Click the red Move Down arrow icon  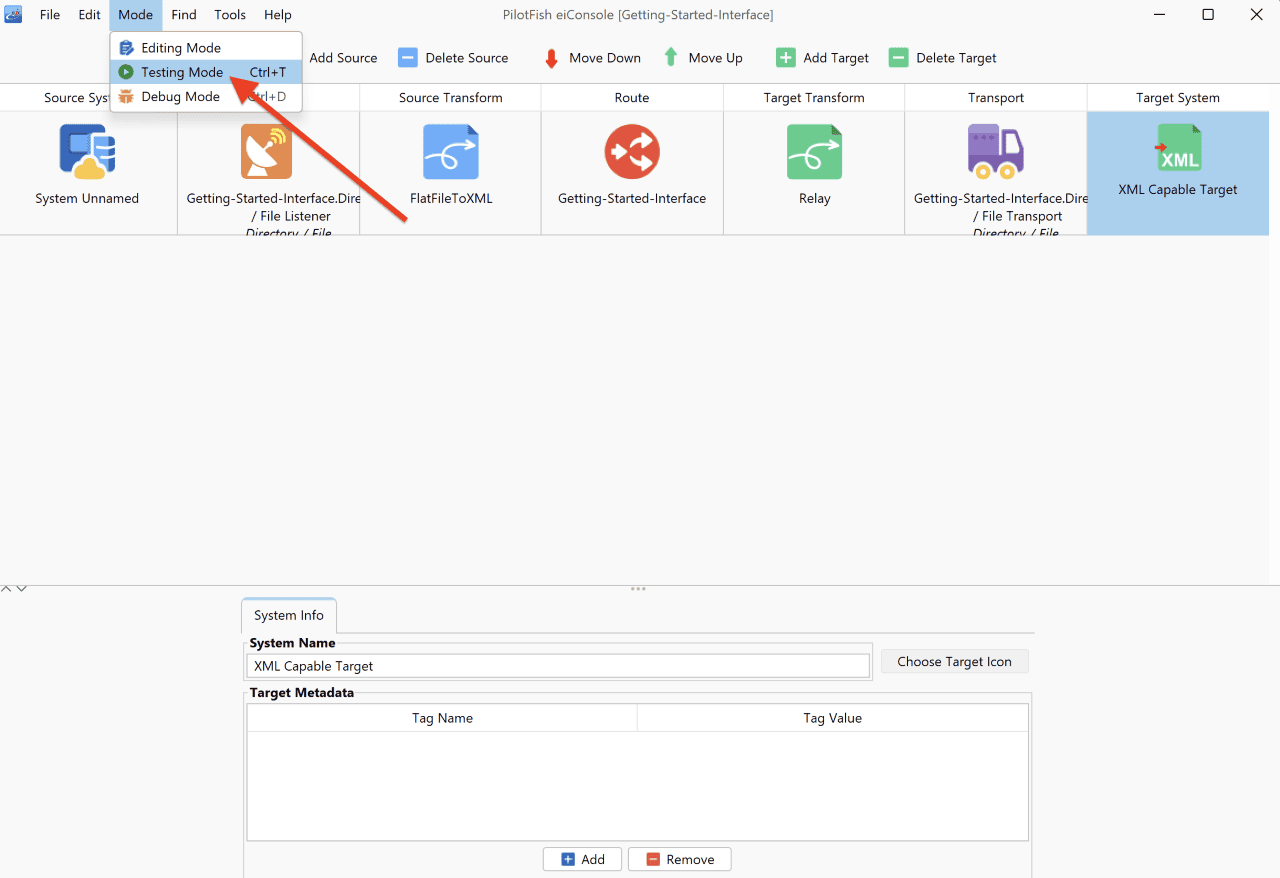pos(551,58)
